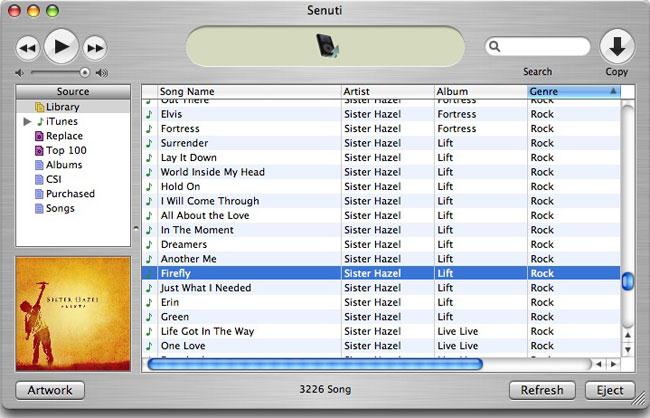This screenshot has height=418, width=650.
Task: Copy selected songs with the Copy arrow
Action: click(617, 46)
